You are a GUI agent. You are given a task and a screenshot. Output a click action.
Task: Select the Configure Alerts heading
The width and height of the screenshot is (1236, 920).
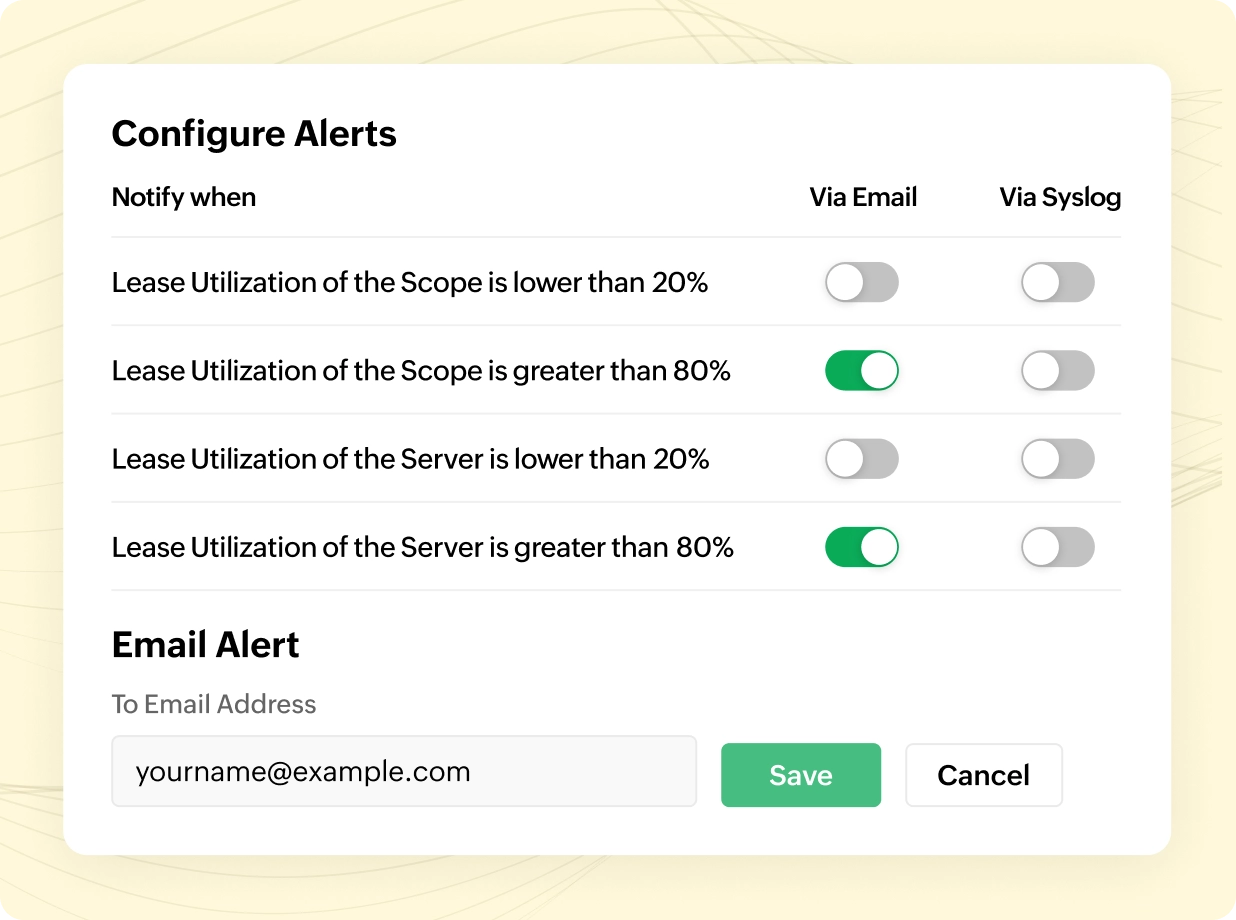(254, 134)
